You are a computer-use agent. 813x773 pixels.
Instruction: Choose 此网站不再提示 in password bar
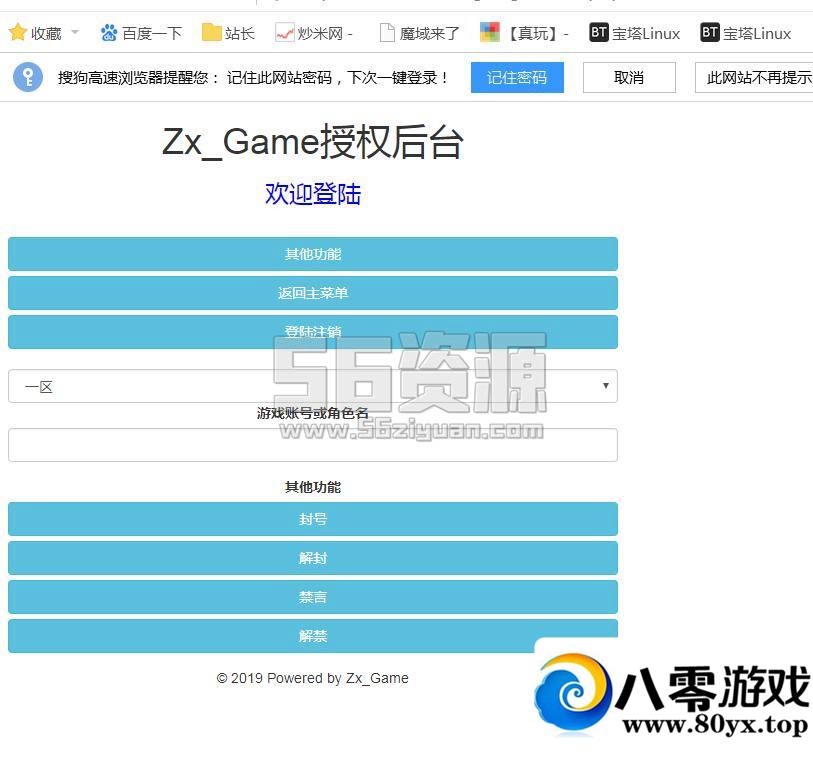[x=757, y=77]
